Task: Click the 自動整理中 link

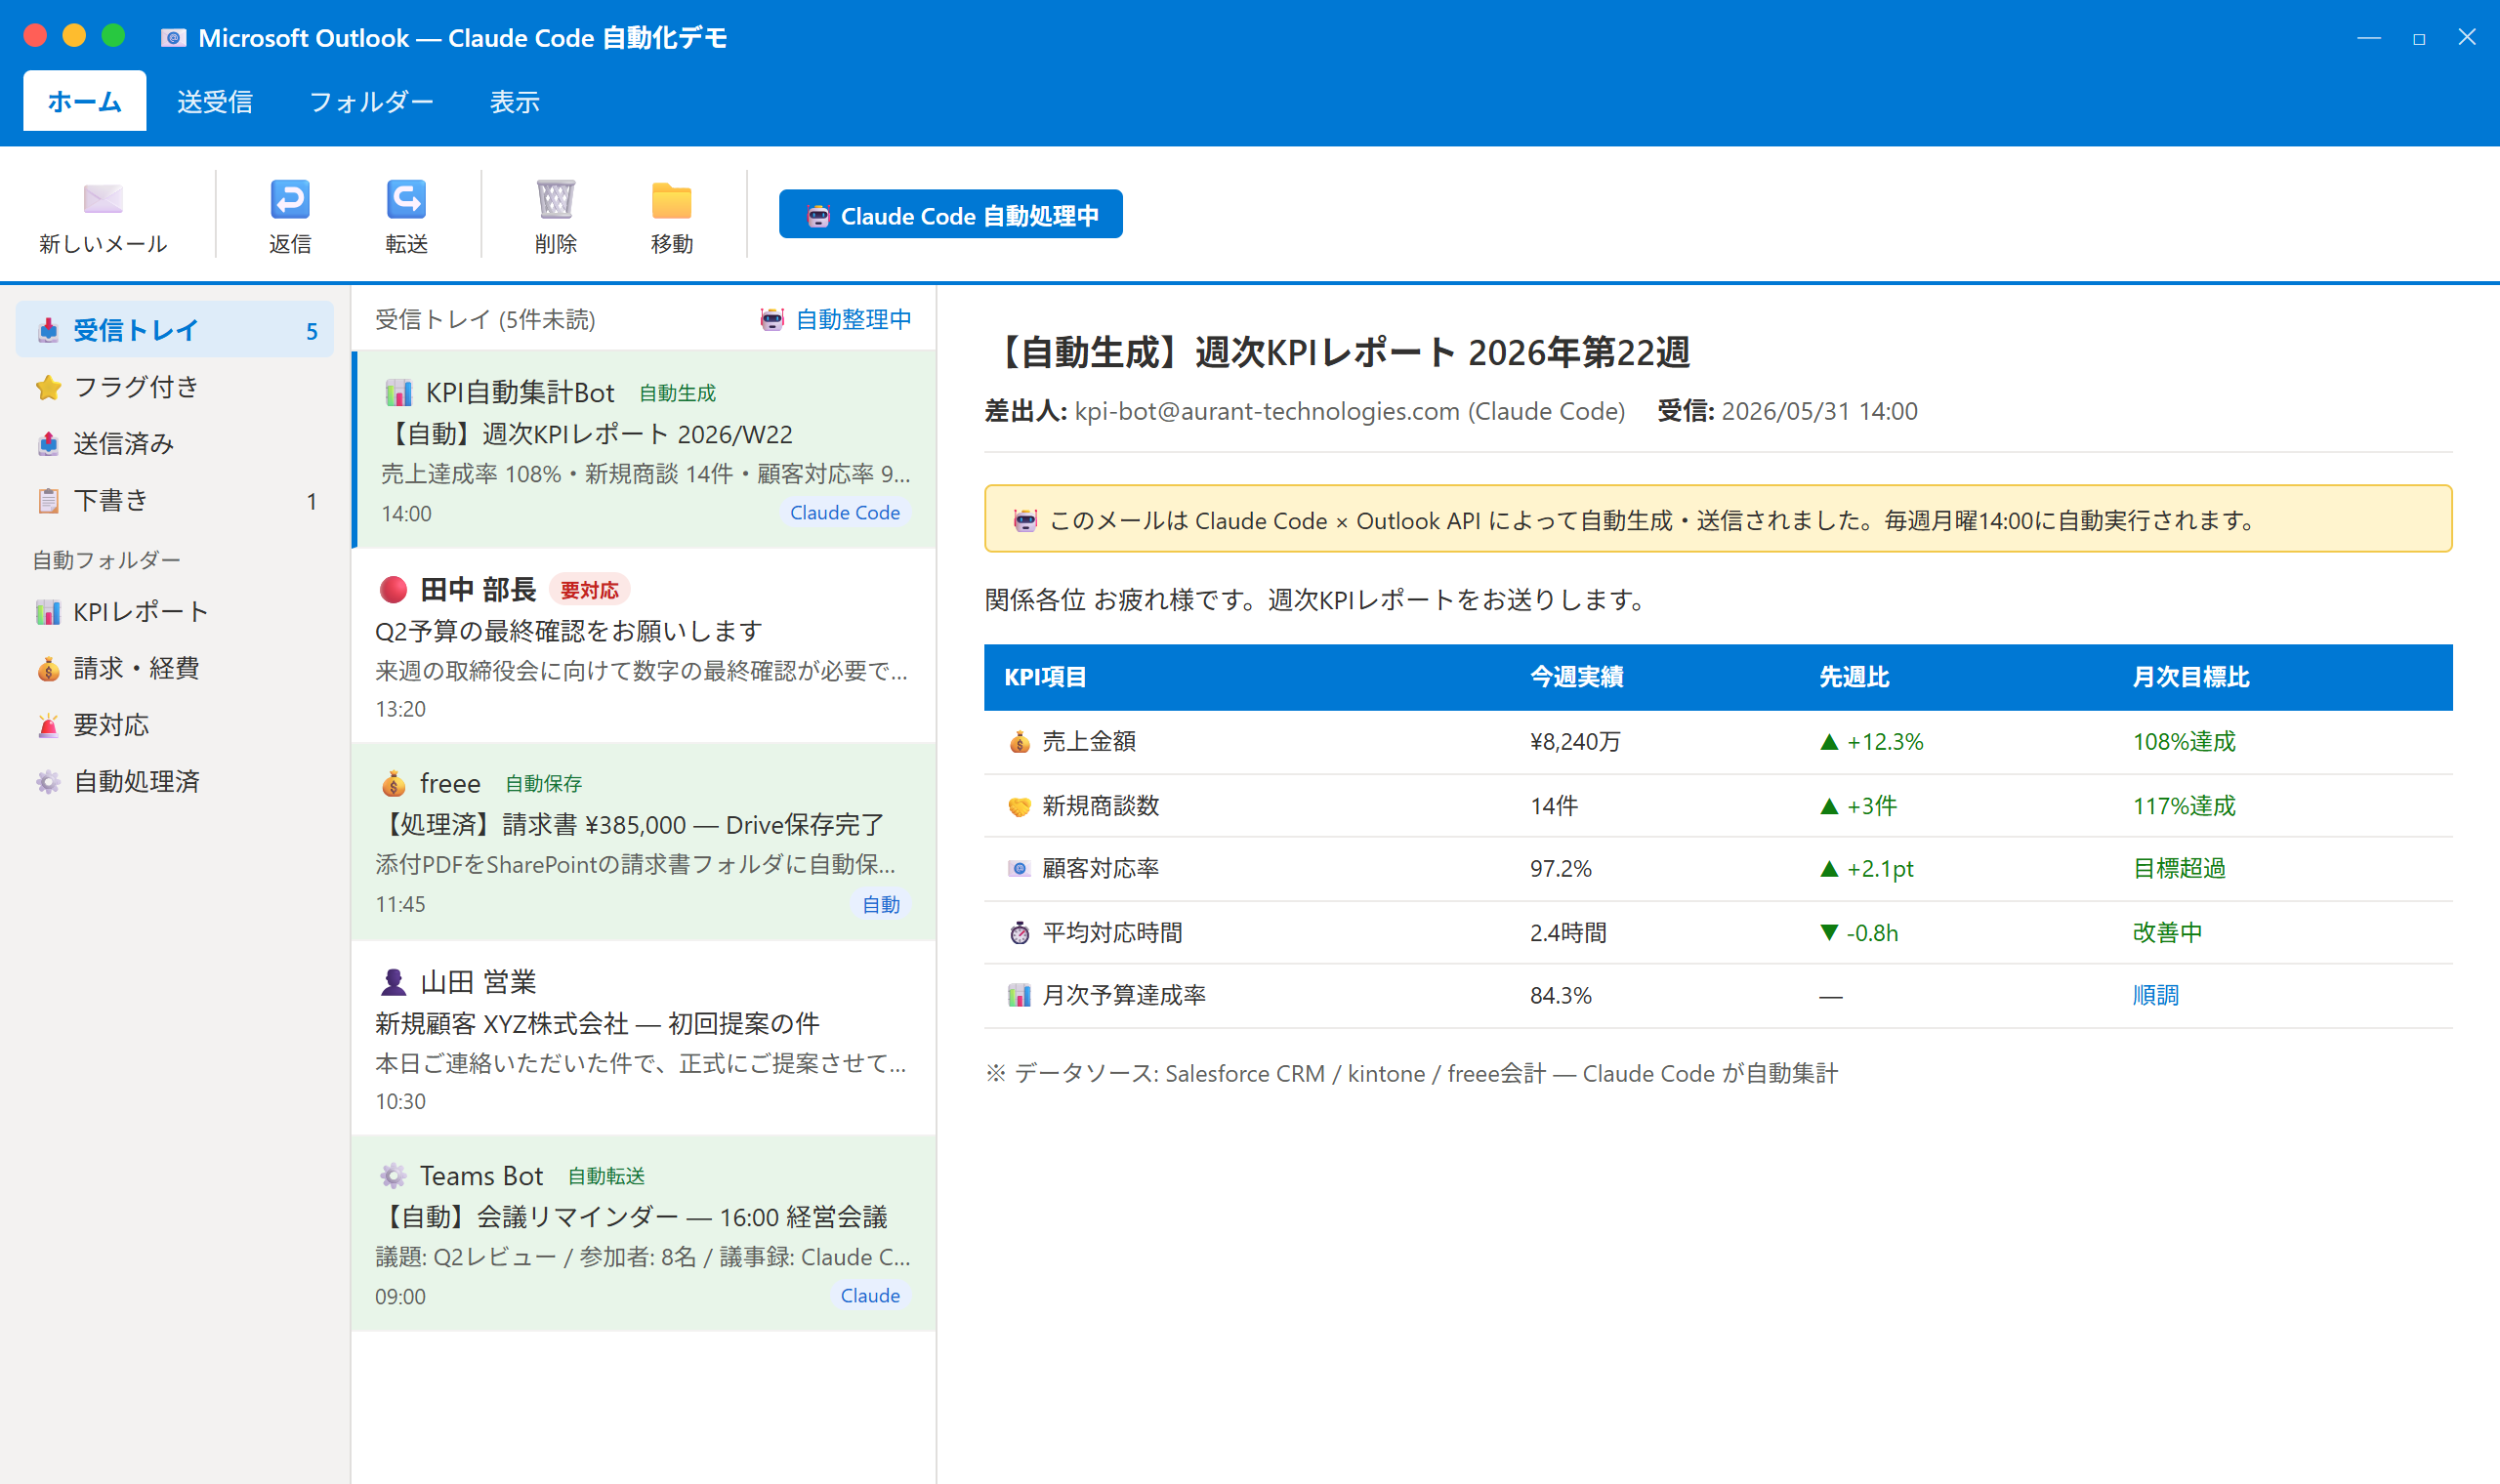Action: (853, 319)
